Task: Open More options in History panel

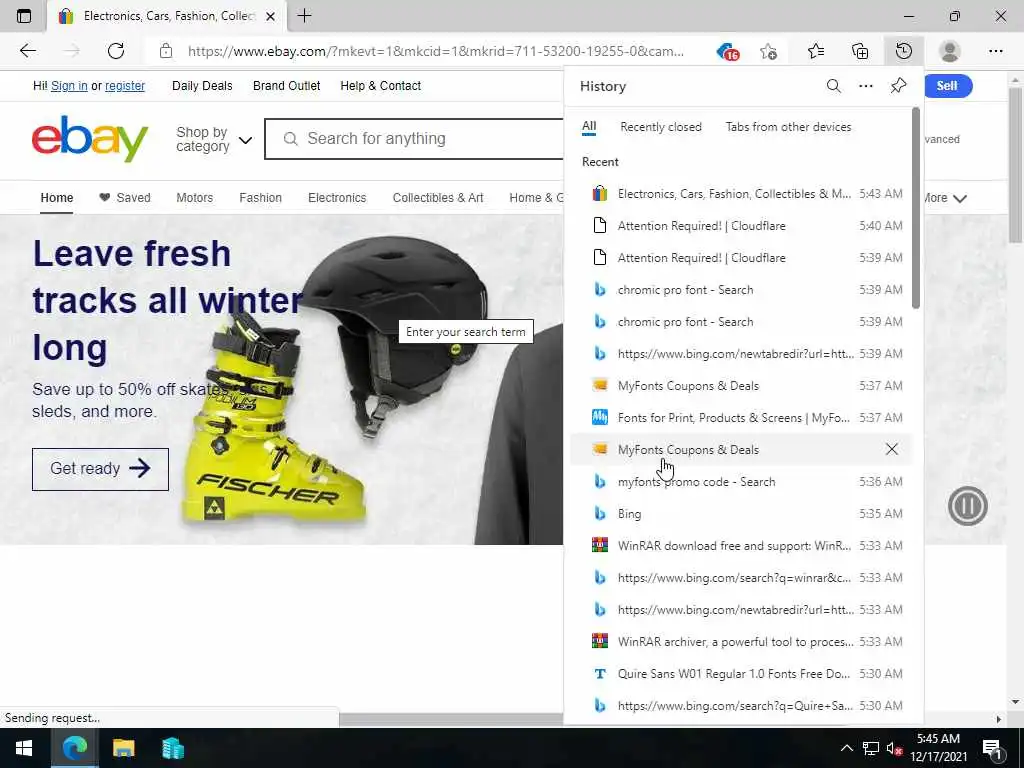Action: point(866,86)
